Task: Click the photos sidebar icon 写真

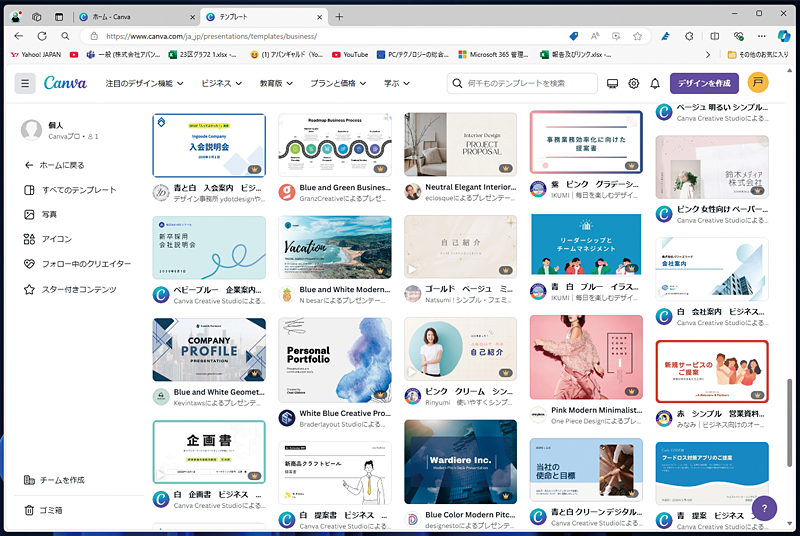Action: coord(29,214)
